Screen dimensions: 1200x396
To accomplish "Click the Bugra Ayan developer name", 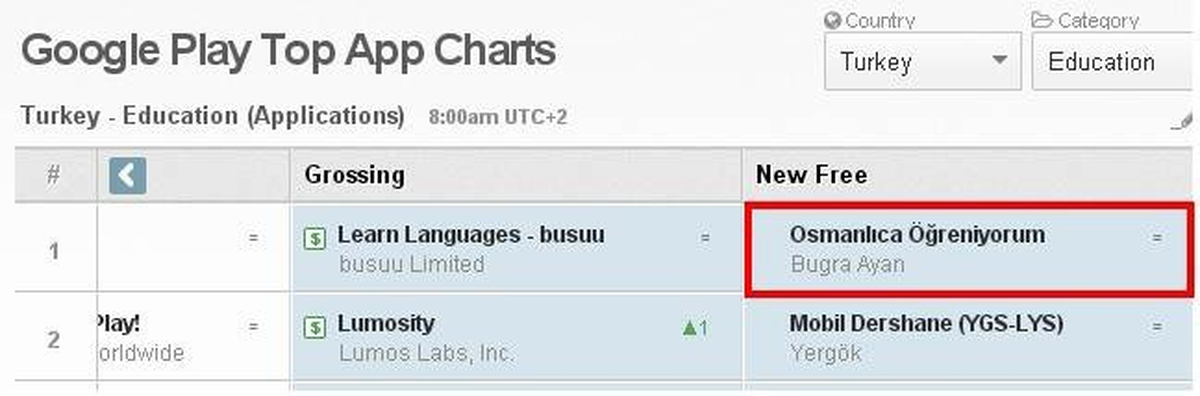I will 847,266.
